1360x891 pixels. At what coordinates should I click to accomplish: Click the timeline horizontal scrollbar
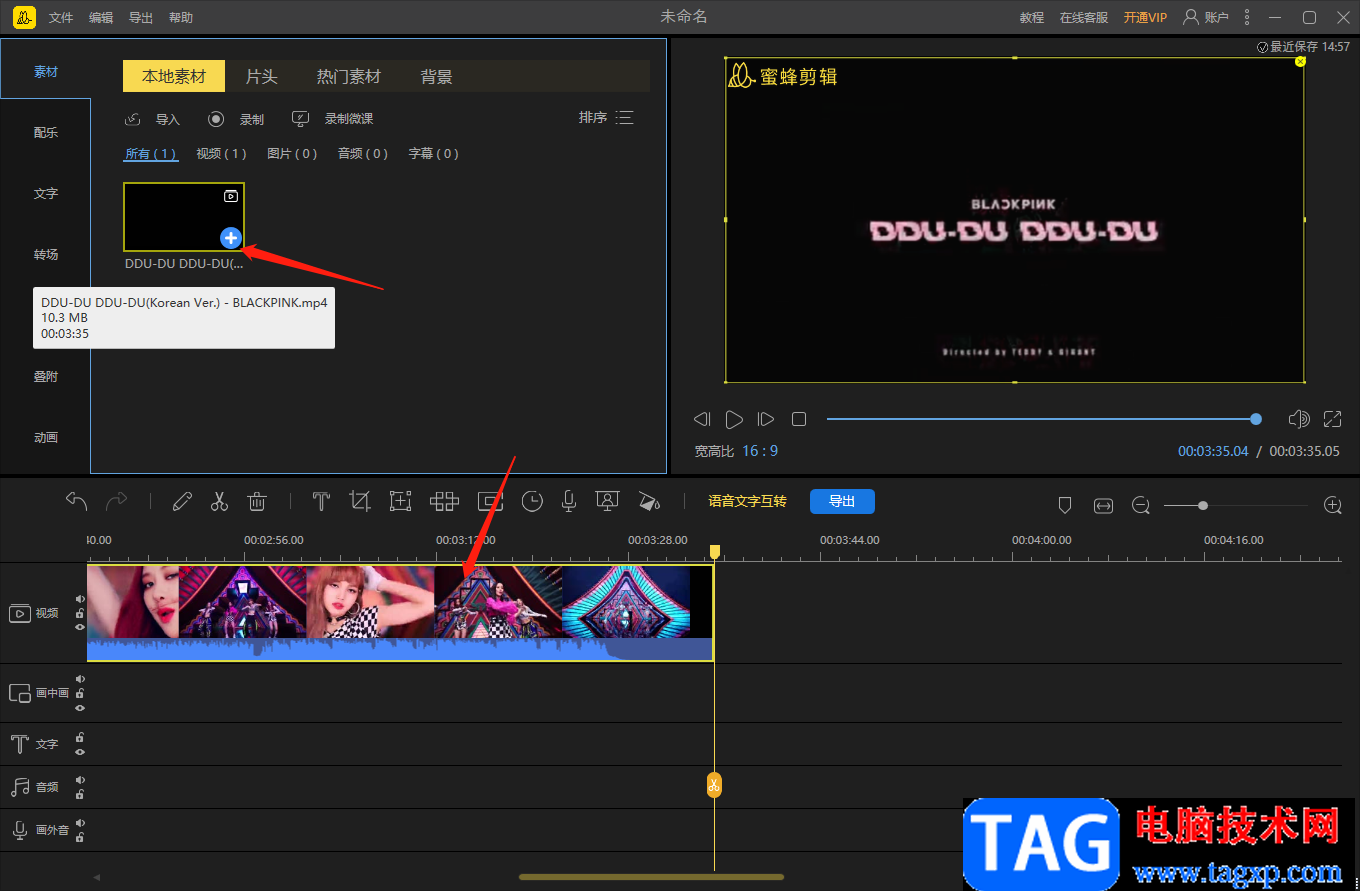coord(651,877)
